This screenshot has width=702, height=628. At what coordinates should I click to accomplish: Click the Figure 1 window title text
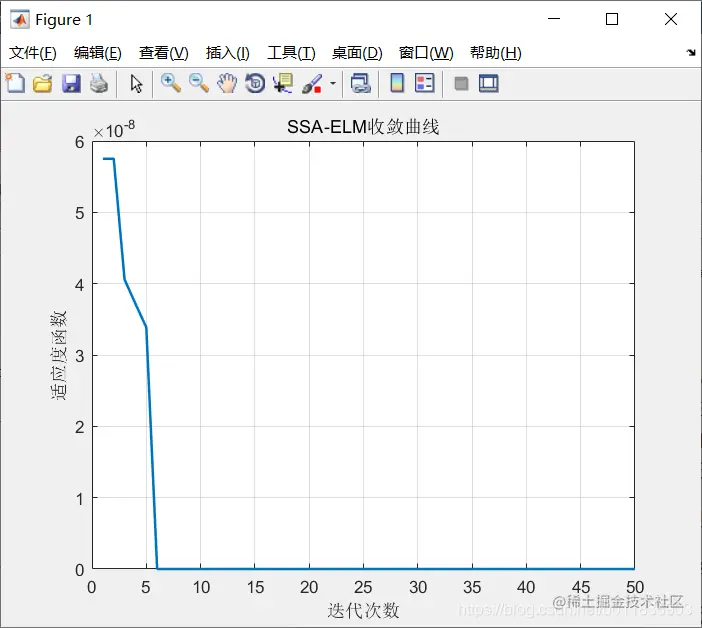[64, 20]
